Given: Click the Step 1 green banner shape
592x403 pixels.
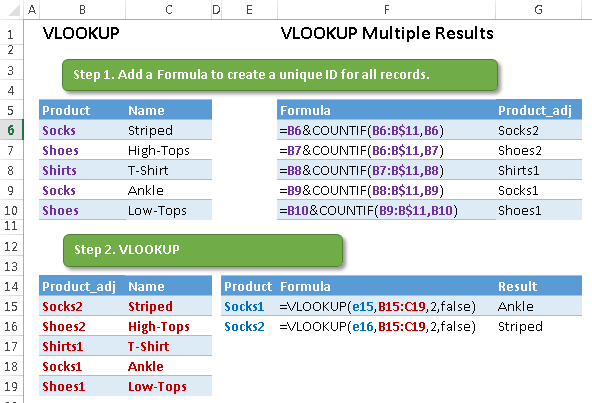Looking at the screenshot, I should [280, 75].
